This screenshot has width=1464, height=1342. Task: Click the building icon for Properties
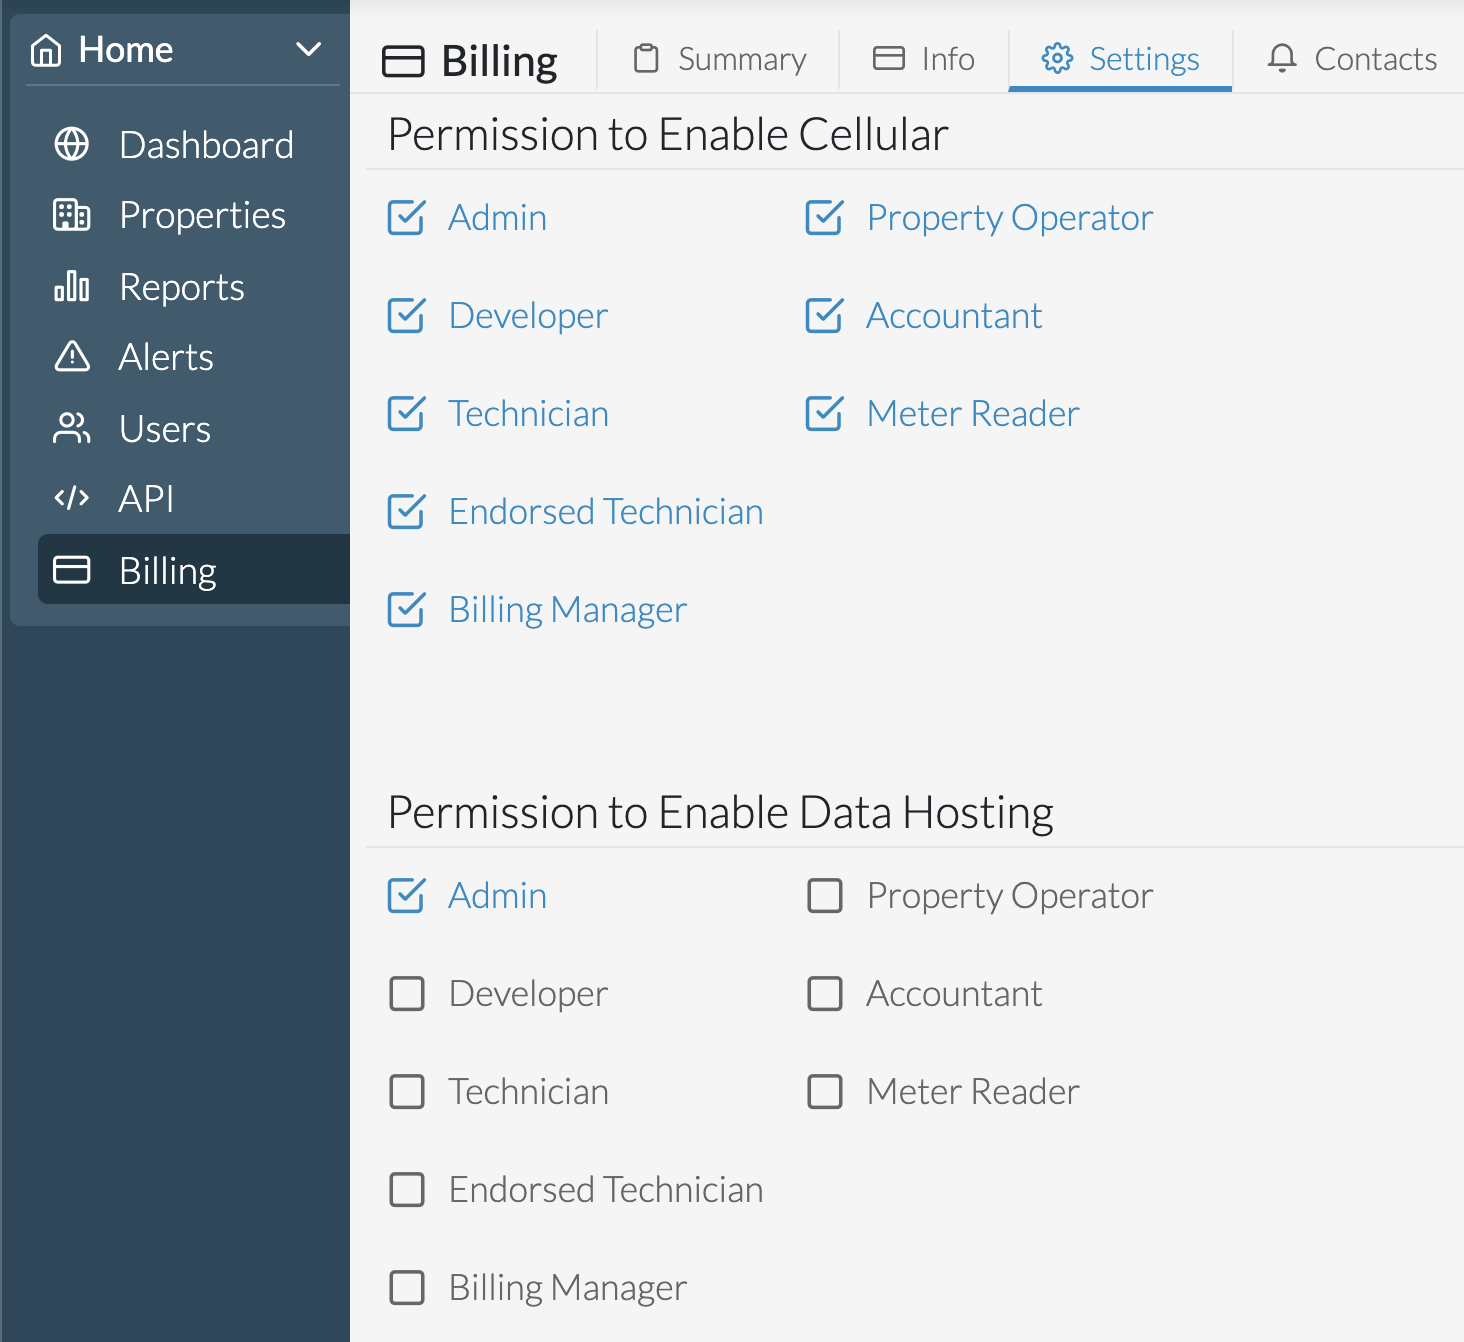click(x=71, y=215)
